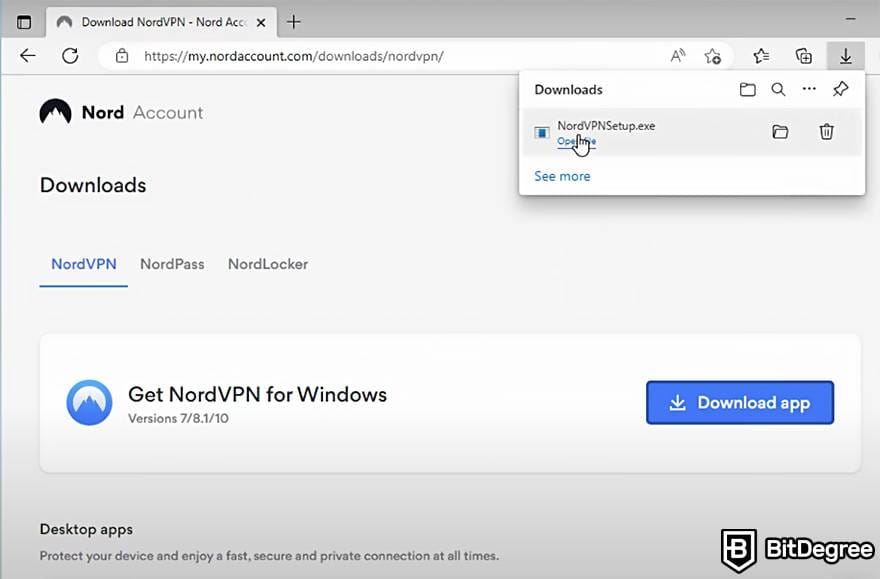Click the NordVPNSetup.exe file icon
Viewport: 880px width, 579px height.
(542, 132)
